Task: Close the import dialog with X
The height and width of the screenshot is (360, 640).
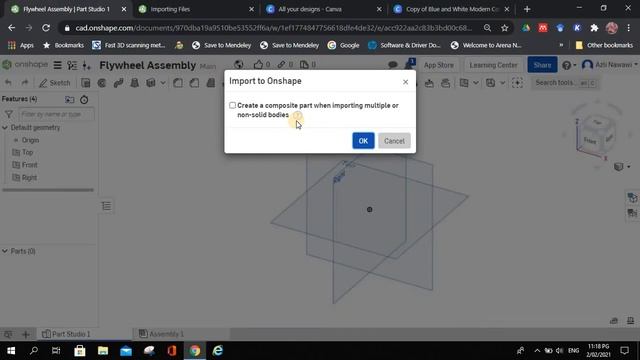Action: [x=405, y=82]
